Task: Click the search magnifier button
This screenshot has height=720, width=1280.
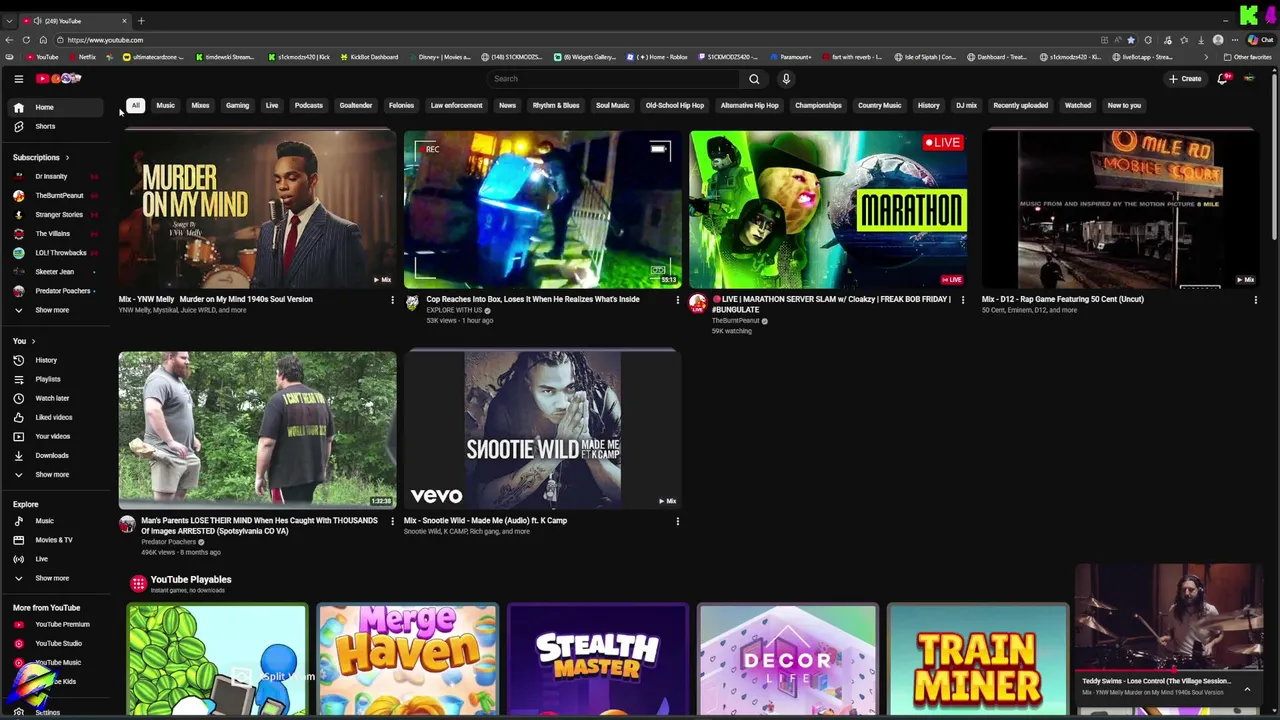Action: tap(754, 79)
